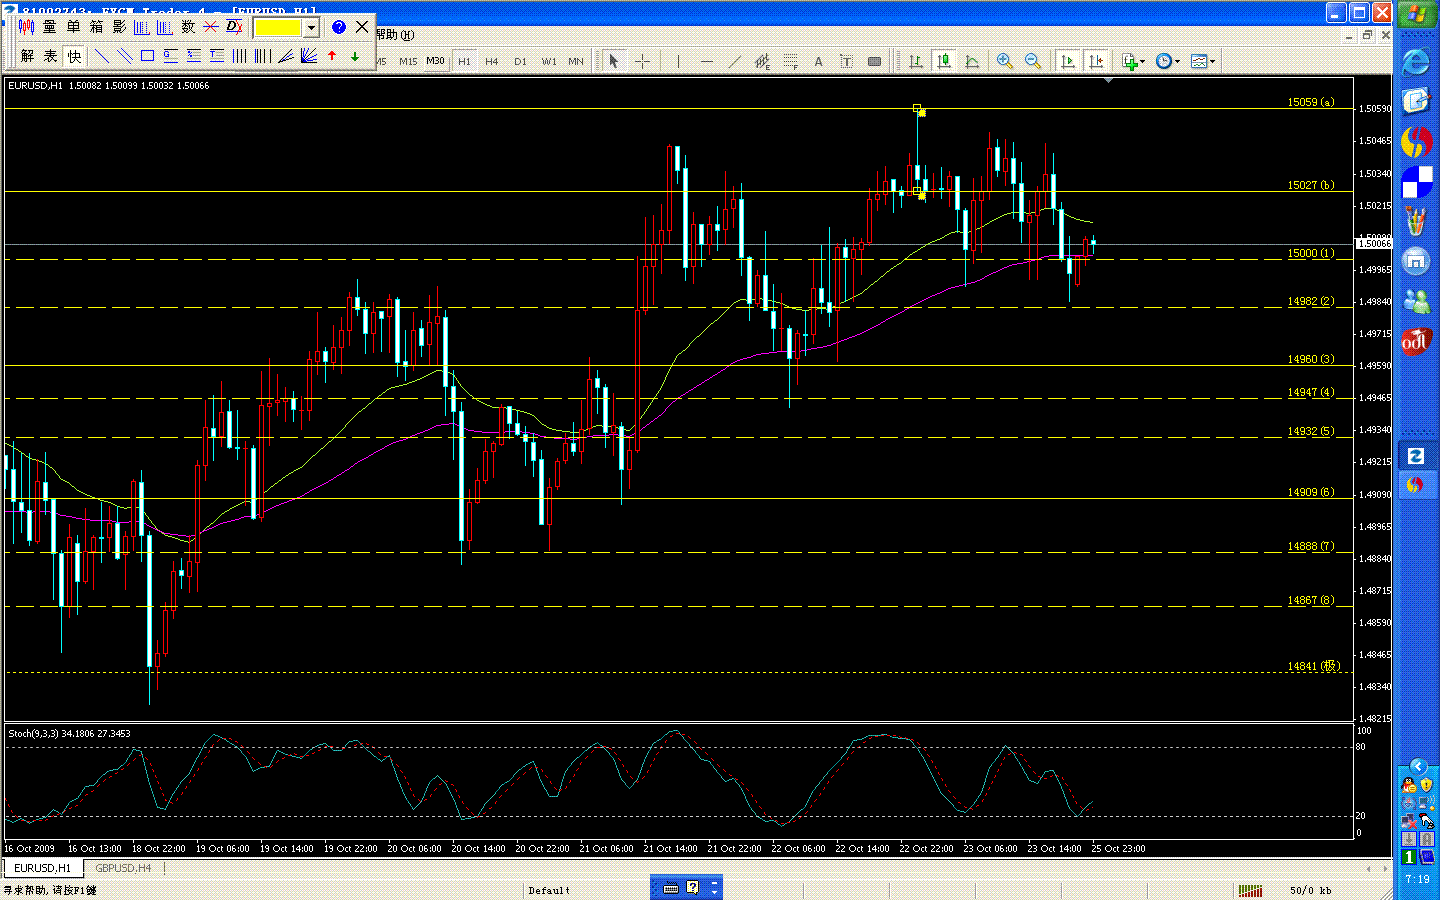This screenshot has height=900, width=1440.
Task: Click the 单 button on floating toolbar
Action: (73, 27)
